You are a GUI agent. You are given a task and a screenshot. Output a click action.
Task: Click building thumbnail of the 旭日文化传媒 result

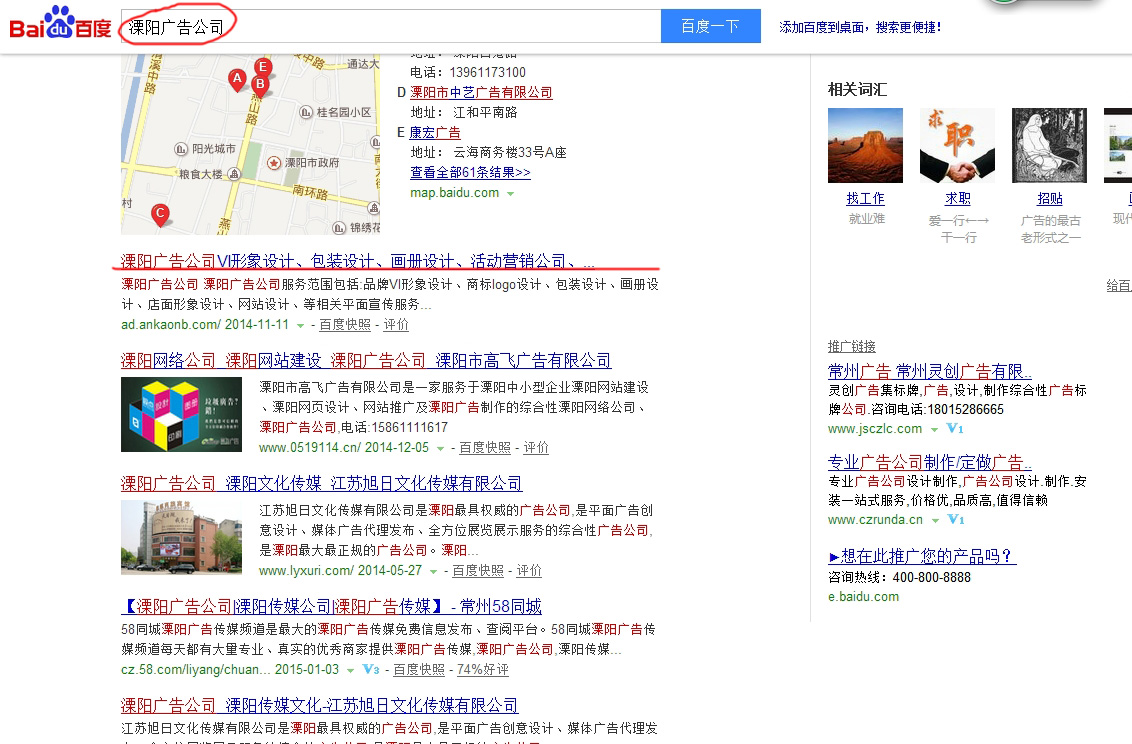coord(181,537)
